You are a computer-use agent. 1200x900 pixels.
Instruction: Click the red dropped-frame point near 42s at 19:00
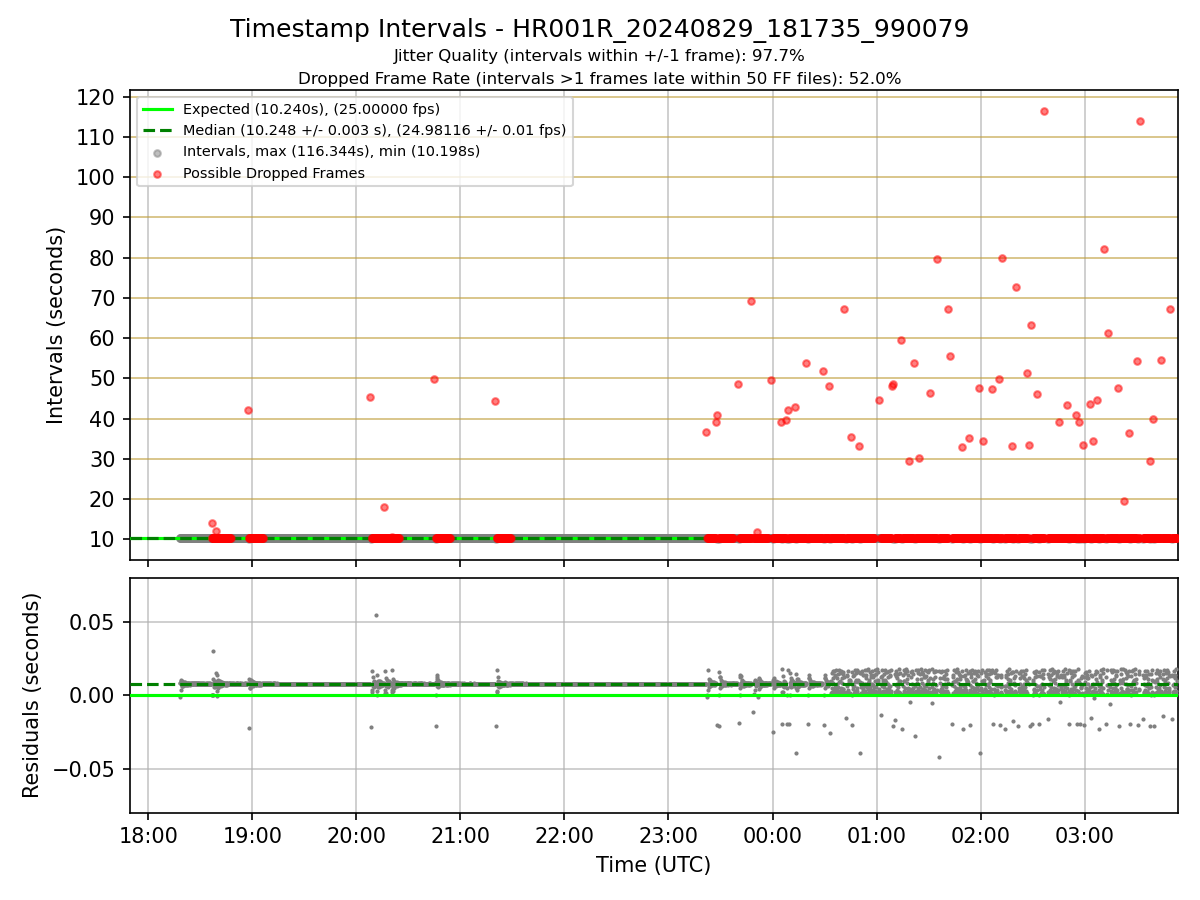[x=248, y=410]
